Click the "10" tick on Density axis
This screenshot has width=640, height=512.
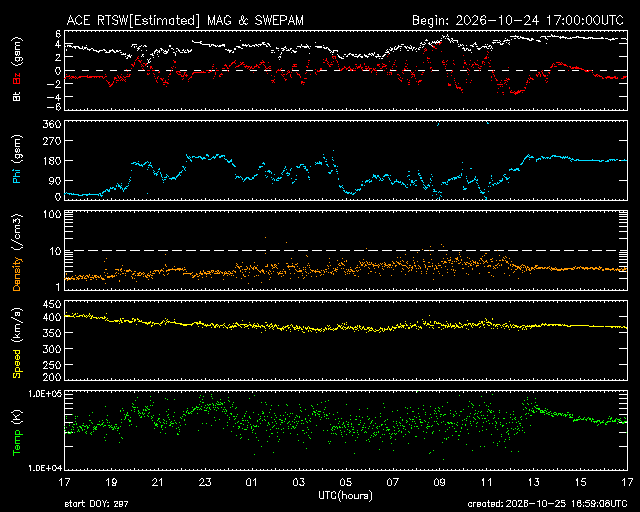coord(56,251)
